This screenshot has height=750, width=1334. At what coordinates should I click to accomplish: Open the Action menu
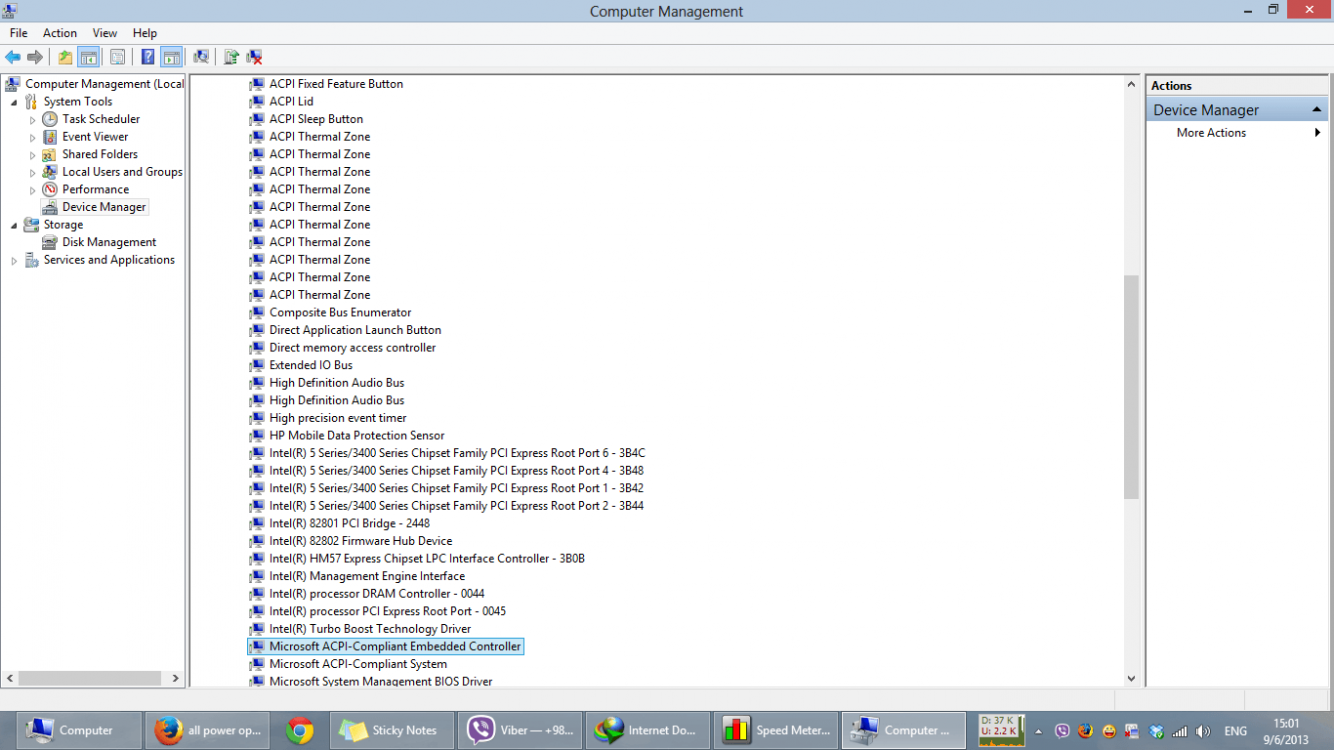point(60,33)
